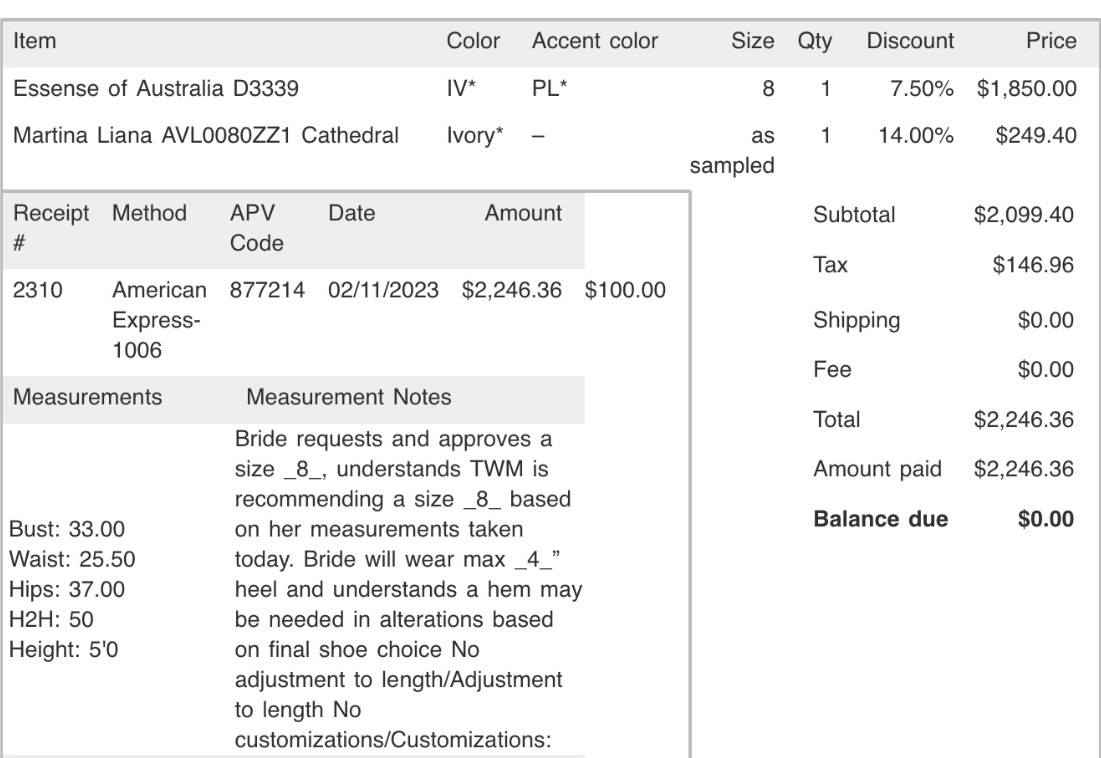Click the Date column header
This screenshot has height=758, width=1101.
[x=352, y=213]
